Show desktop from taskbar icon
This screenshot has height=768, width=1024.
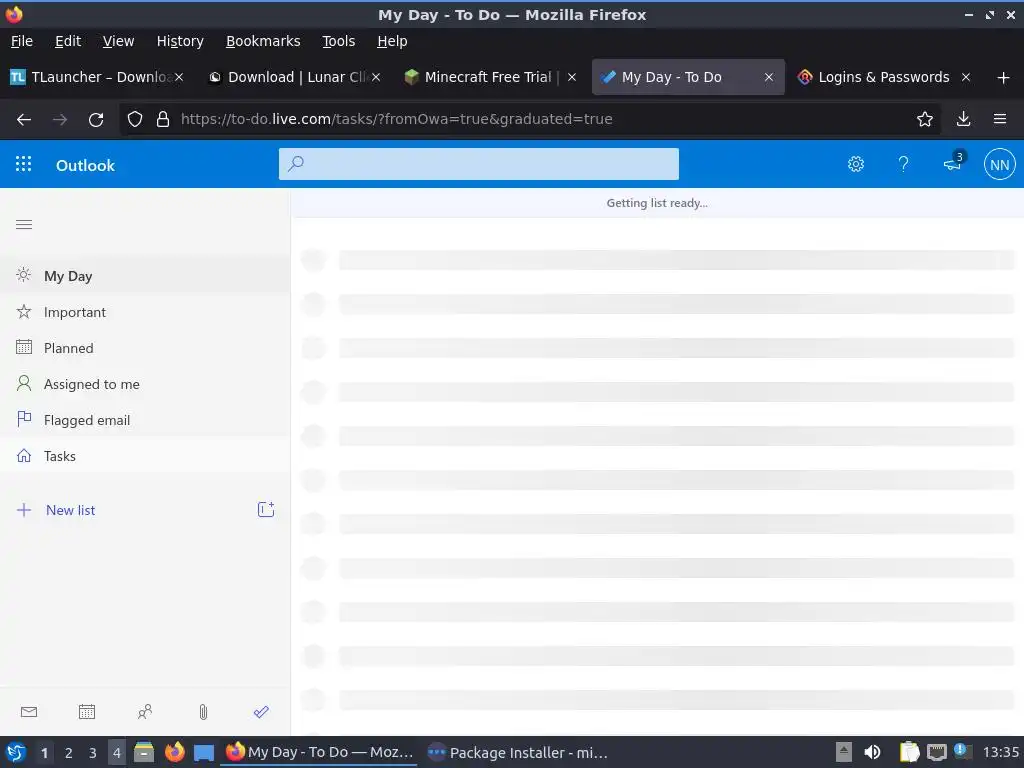(204, 752)
